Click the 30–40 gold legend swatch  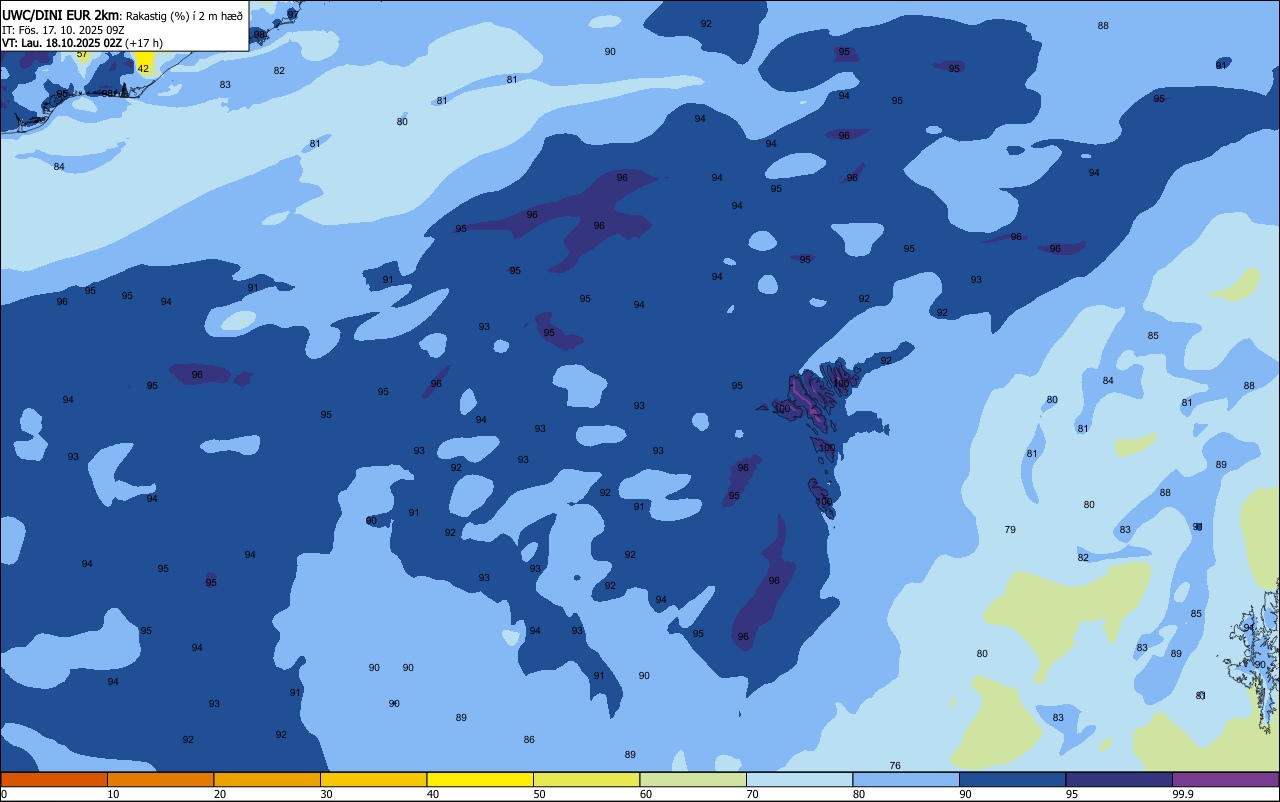(x=373, y=779)
